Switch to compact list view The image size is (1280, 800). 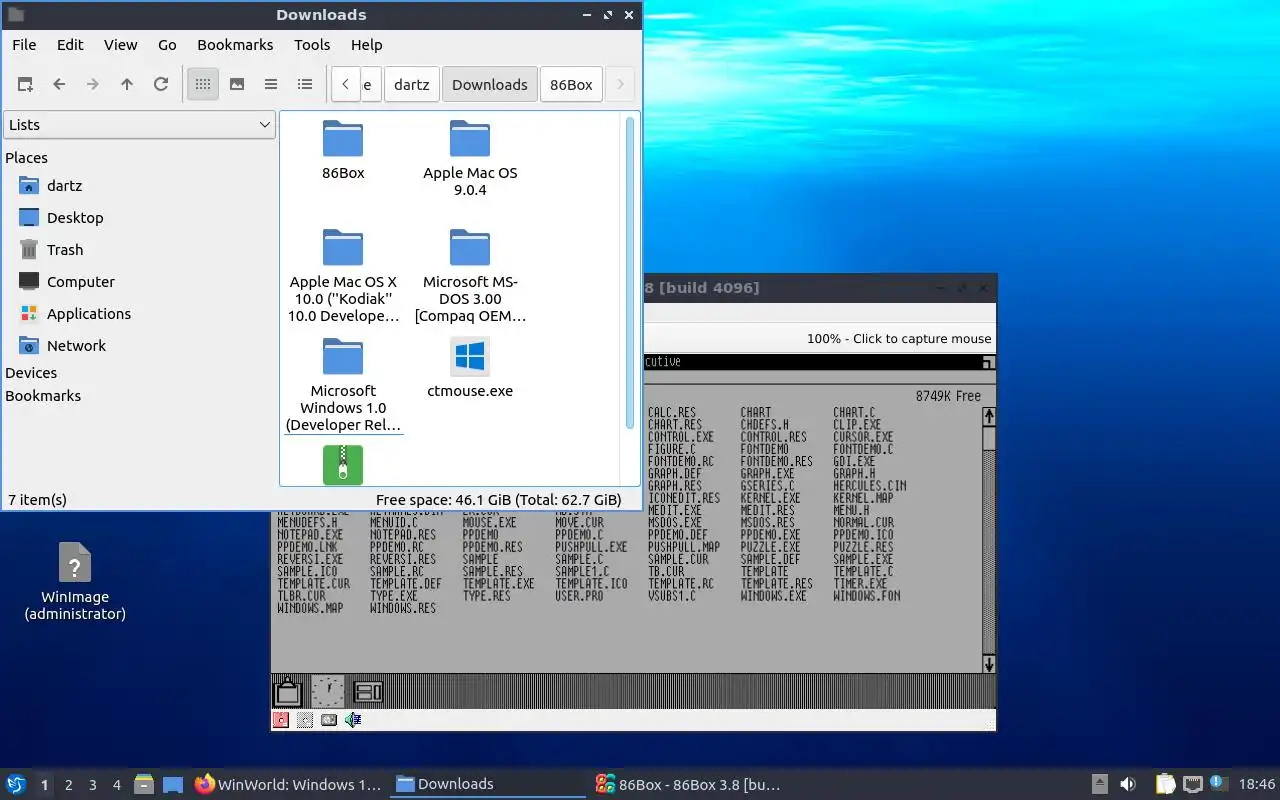click(x=271, y=85)
